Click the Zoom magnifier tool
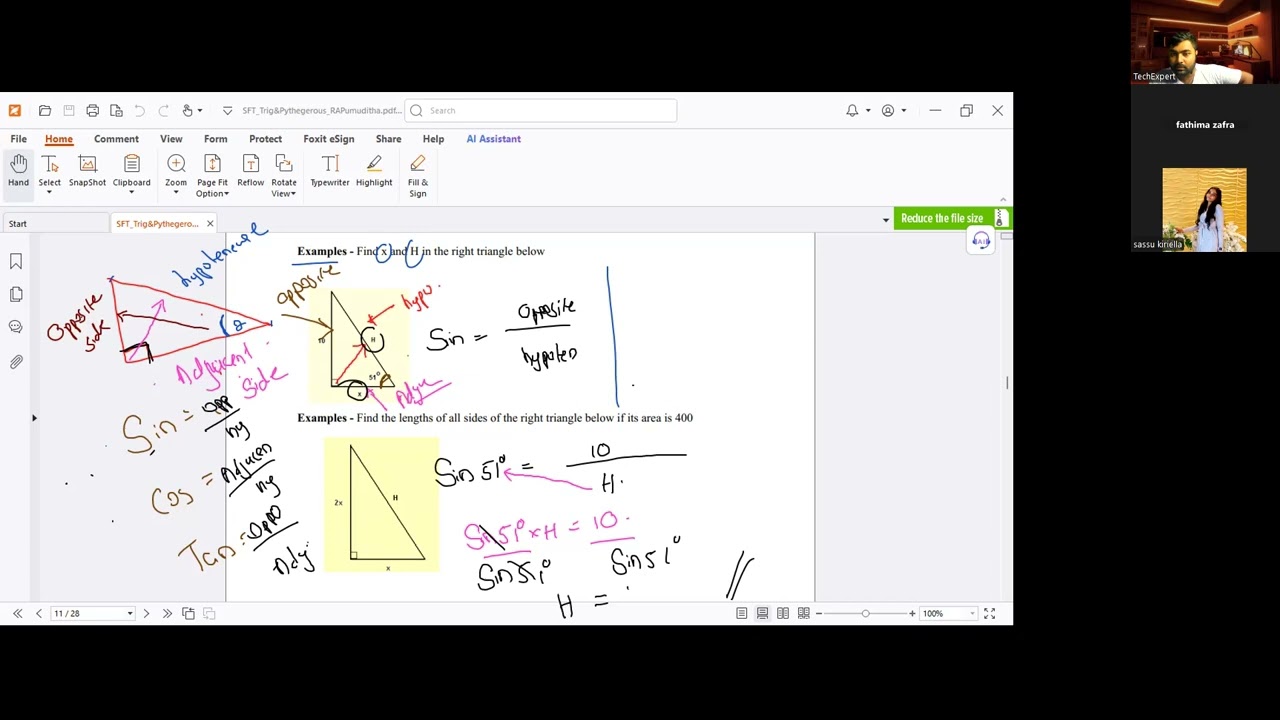Viewport: 1280px width, 720px height. [176, 165]
